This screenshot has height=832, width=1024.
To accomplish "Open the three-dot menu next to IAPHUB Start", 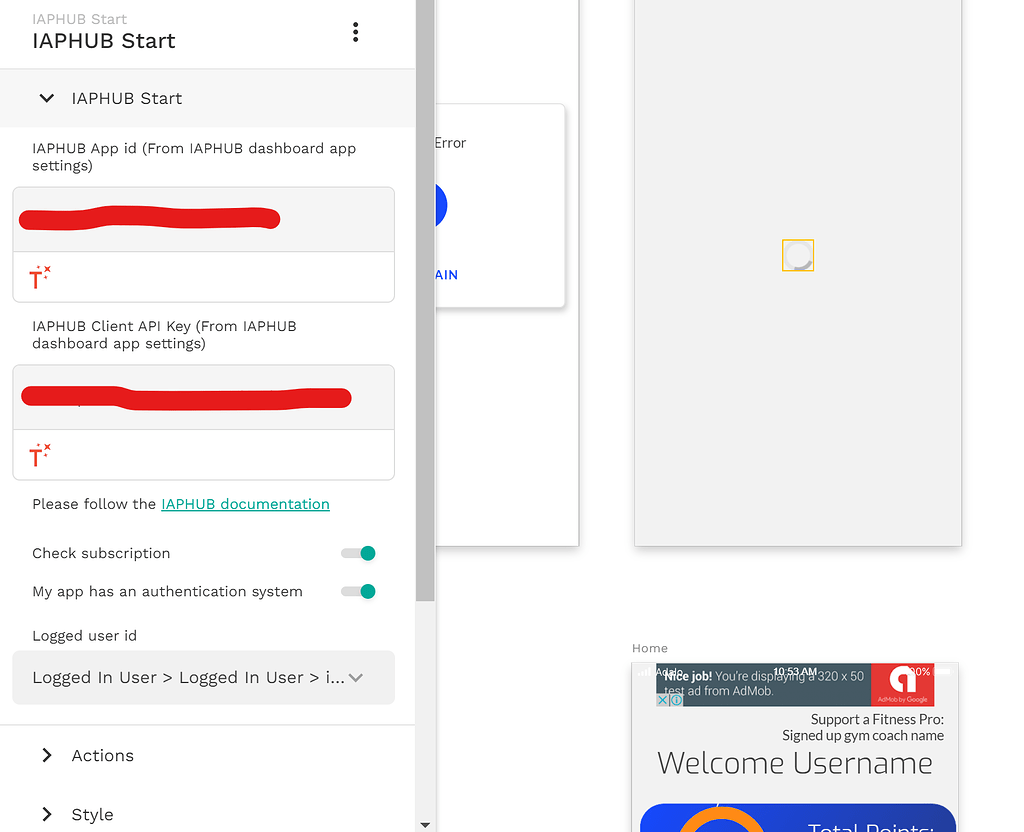I will coord(355,31).
